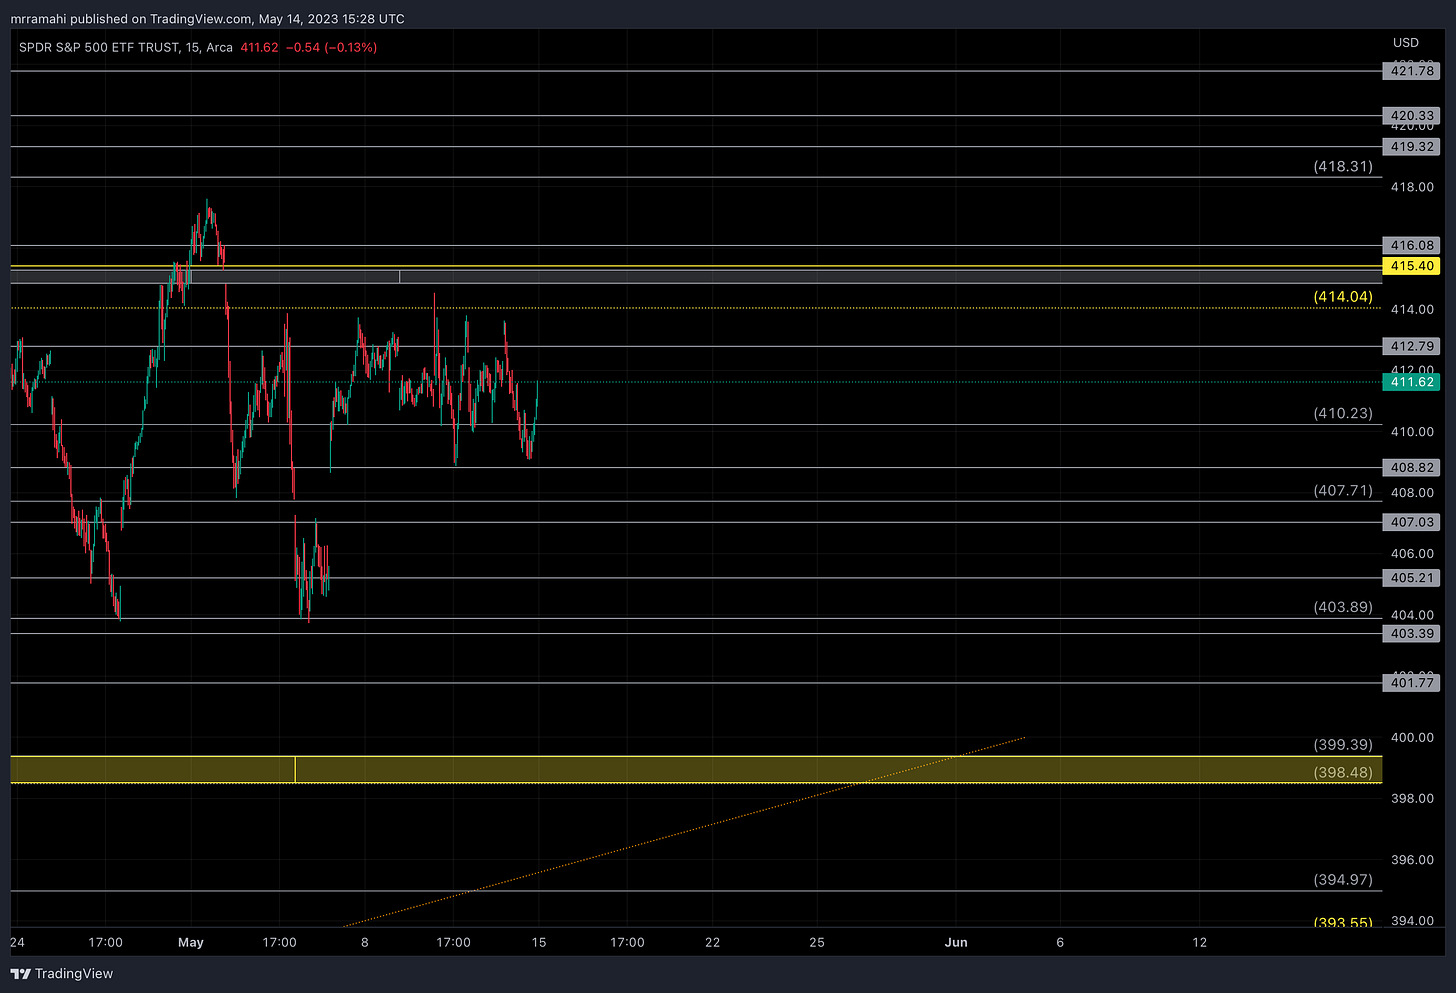This screenshot has width=1456, height=993.
Task: Click the 416.08 price label
Action: pos(1412,245)
